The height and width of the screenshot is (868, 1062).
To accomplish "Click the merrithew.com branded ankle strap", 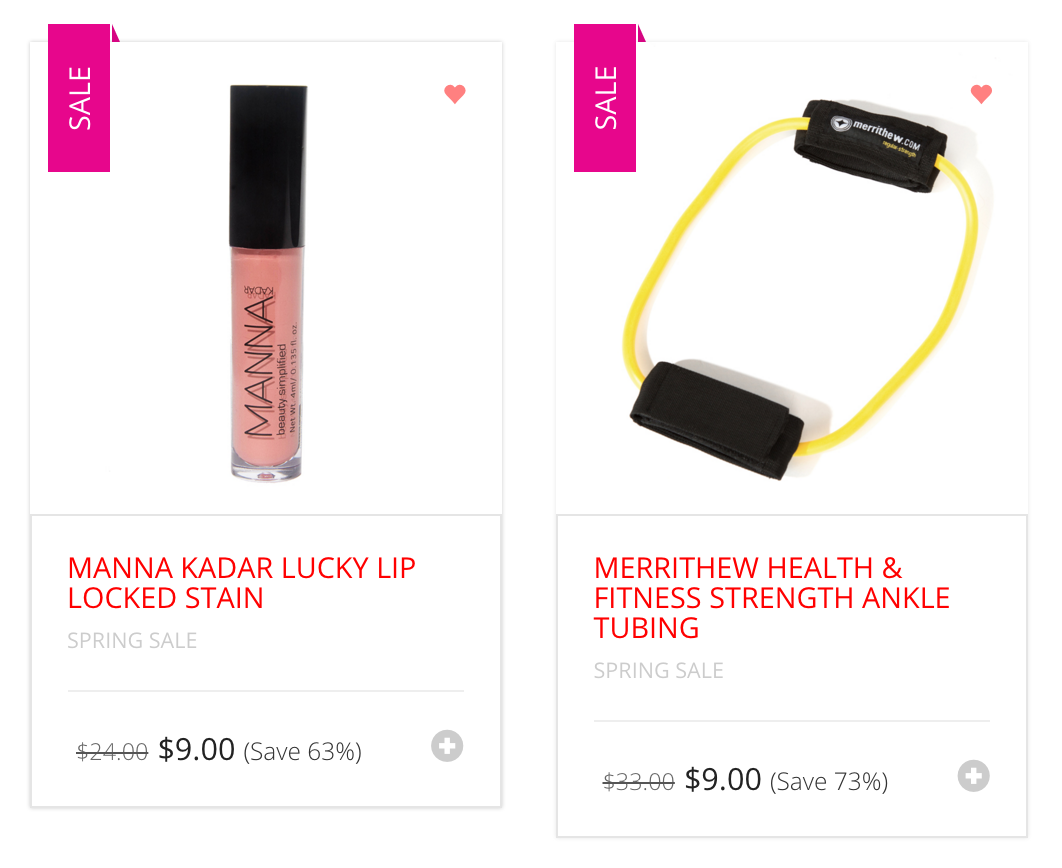I will coord(870,146).
